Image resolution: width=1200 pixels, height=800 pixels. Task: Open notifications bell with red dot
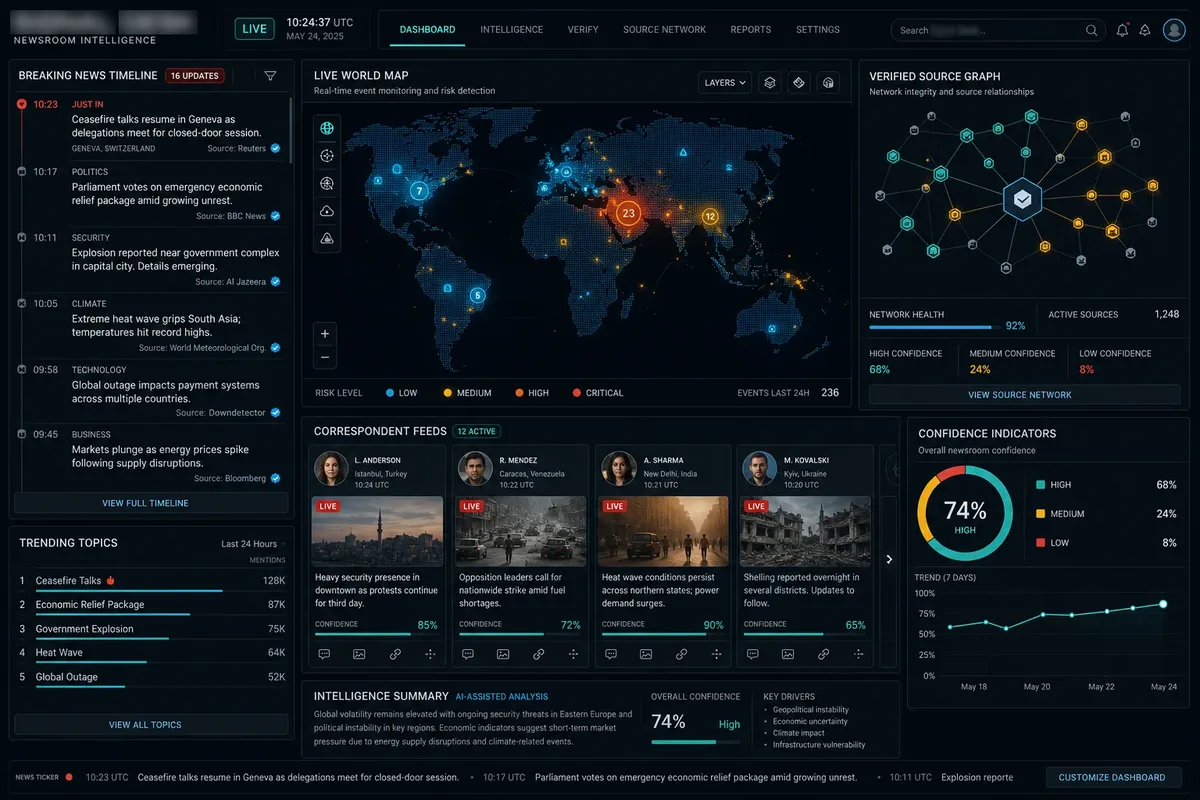pos(1122,30)
